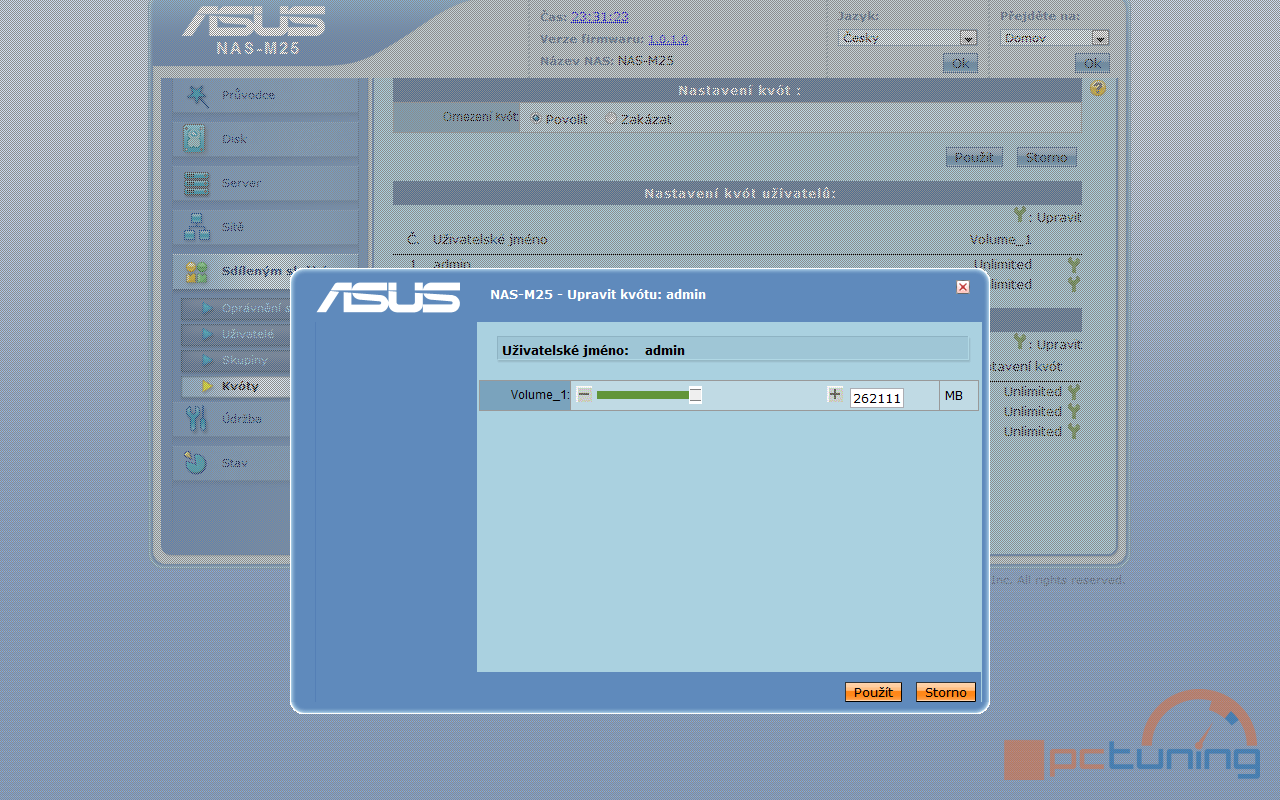Open the Přejděte na dropdown showing Domov

(1054, 38)
